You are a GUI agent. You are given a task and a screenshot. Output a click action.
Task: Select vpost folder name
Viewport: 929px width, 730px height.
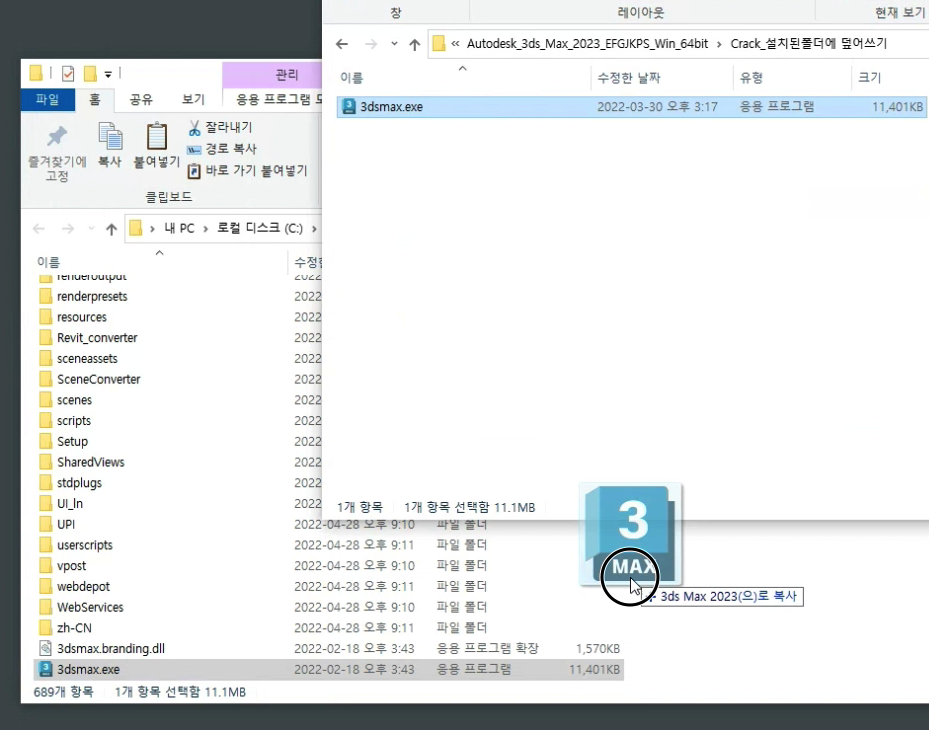tap(72, 566)
